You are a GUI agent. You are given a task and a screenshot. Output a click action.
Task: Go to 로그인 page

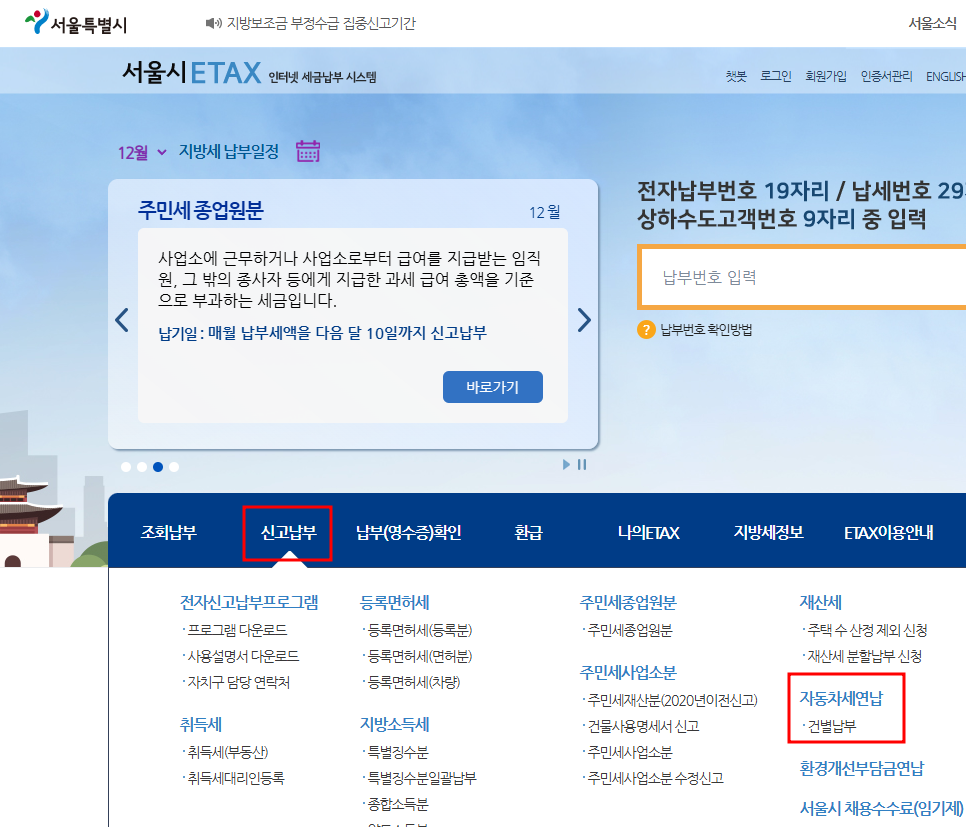click(x=776, y=76)
